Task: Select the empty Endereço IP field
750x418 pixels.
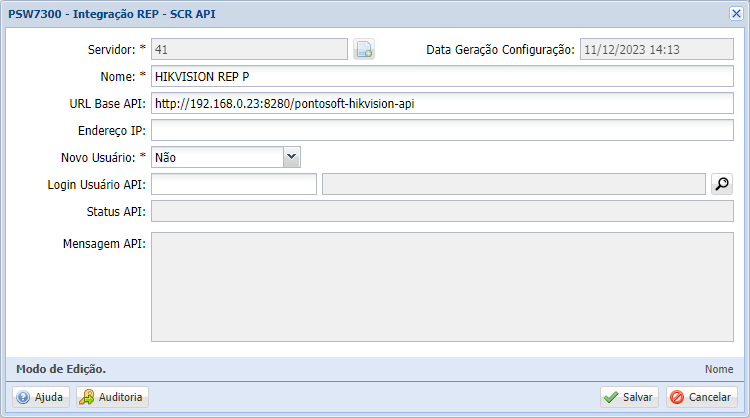Action: (442, 130)
